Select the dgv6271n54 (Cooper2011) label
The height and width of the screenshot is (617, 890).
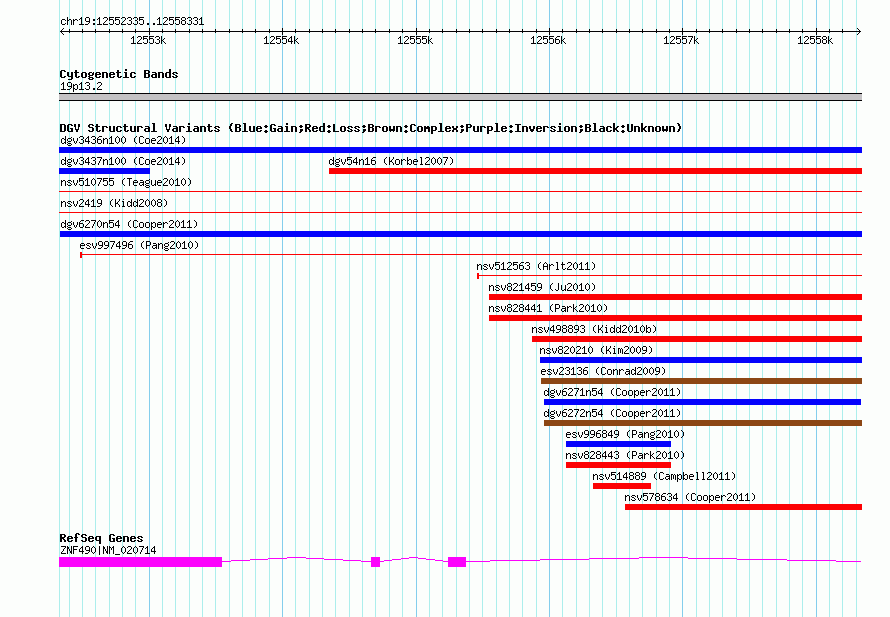pyautogui.click(x=612, y=392)
